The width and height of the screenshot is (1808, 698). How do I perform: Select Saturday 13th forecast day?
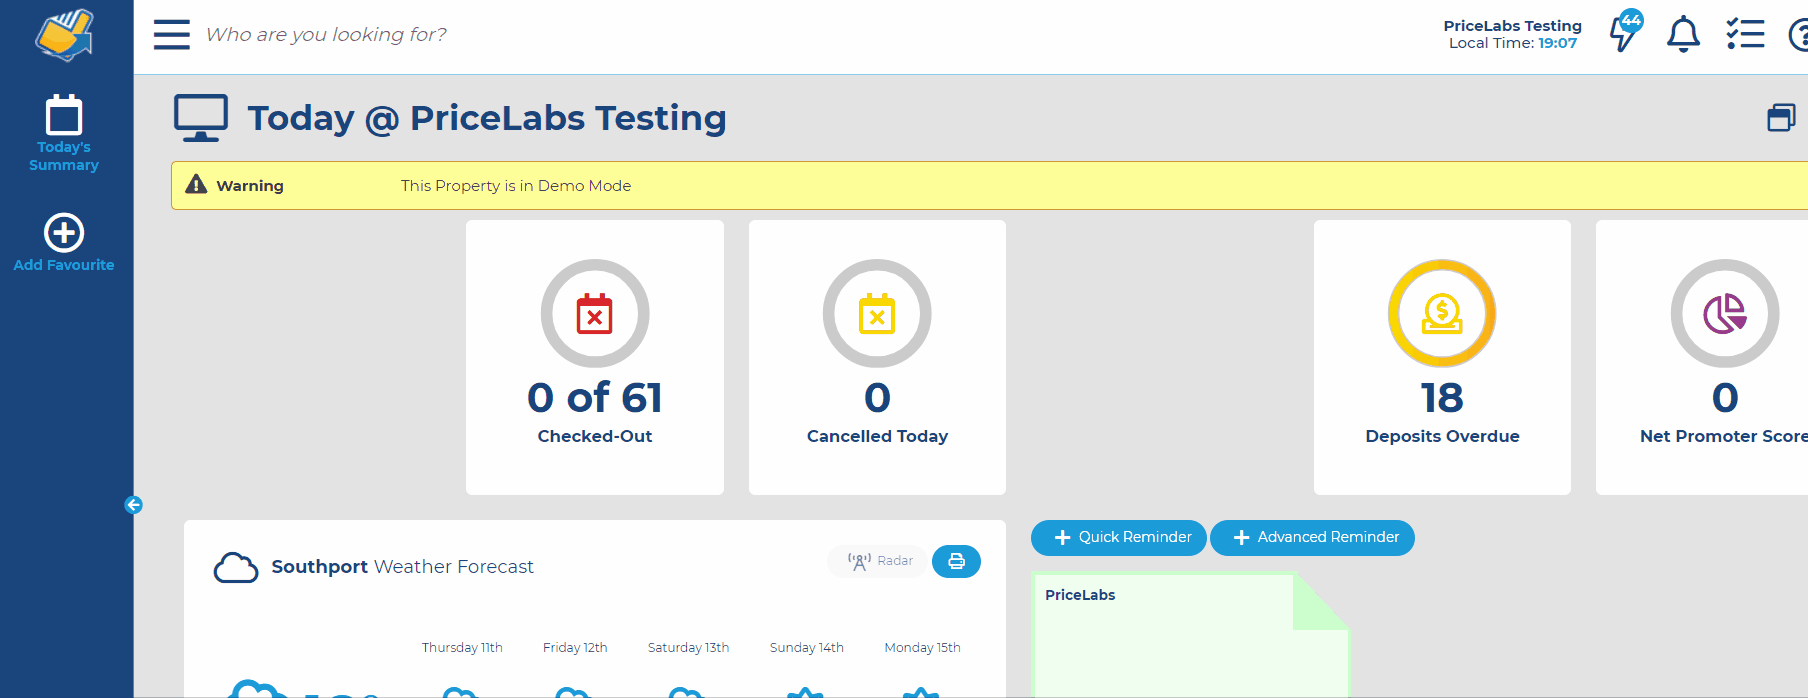[688, 648]
